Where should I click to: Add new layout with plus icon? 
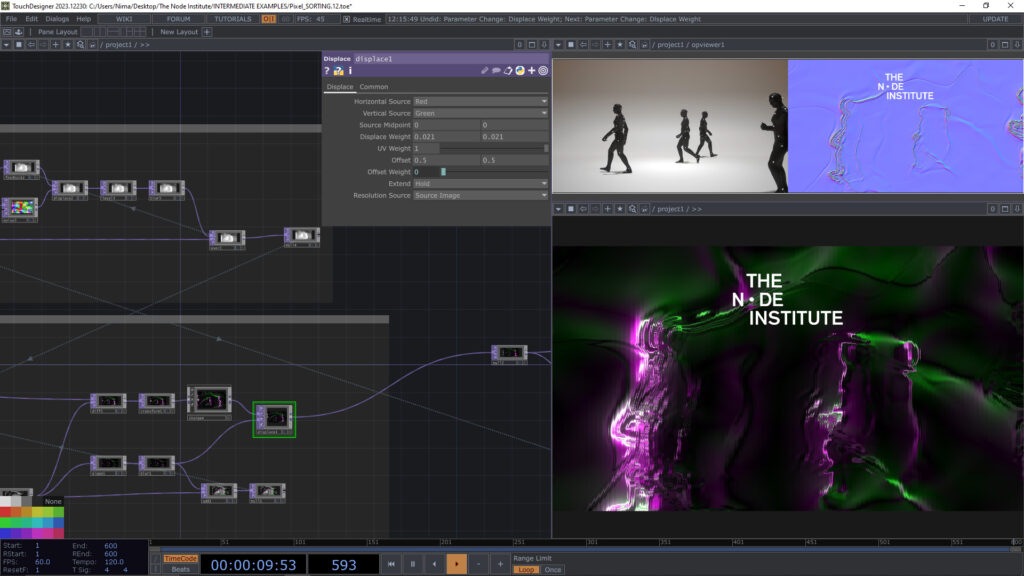(207, 32)
